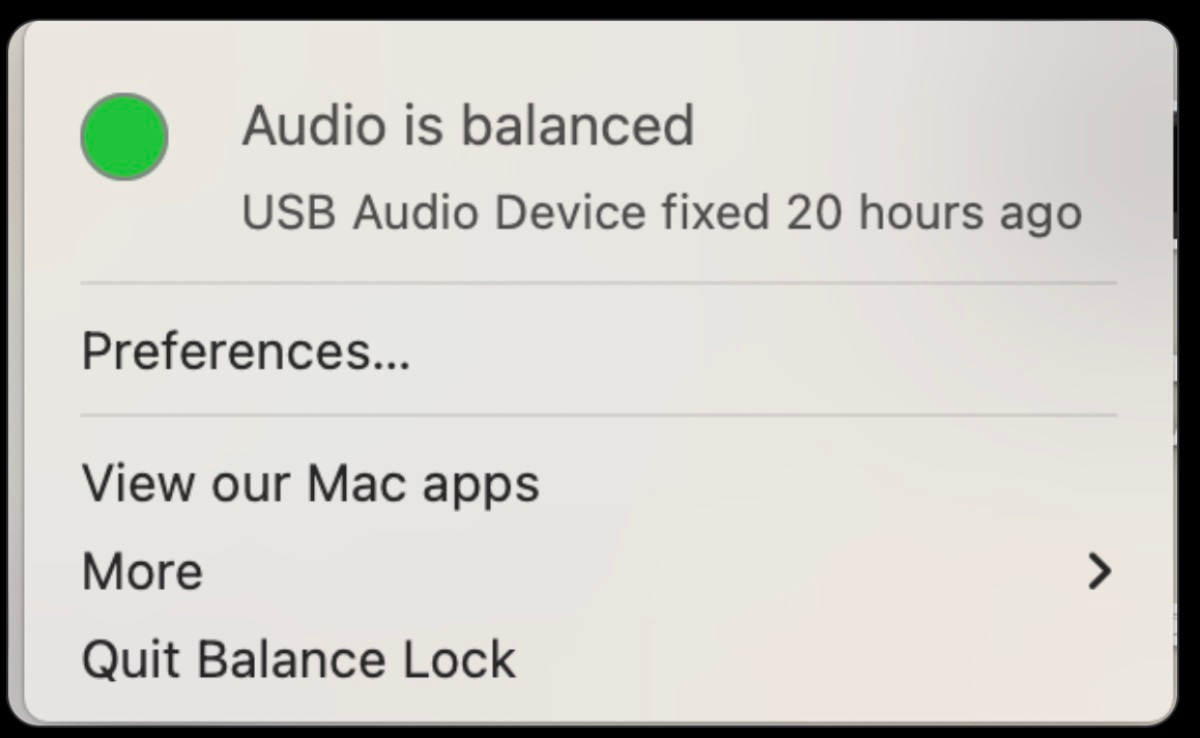The height and width of the screenshot is (738, 1200).
Task: Click Quit Balance Lock to exit app
Action: [x=298, y=657]
